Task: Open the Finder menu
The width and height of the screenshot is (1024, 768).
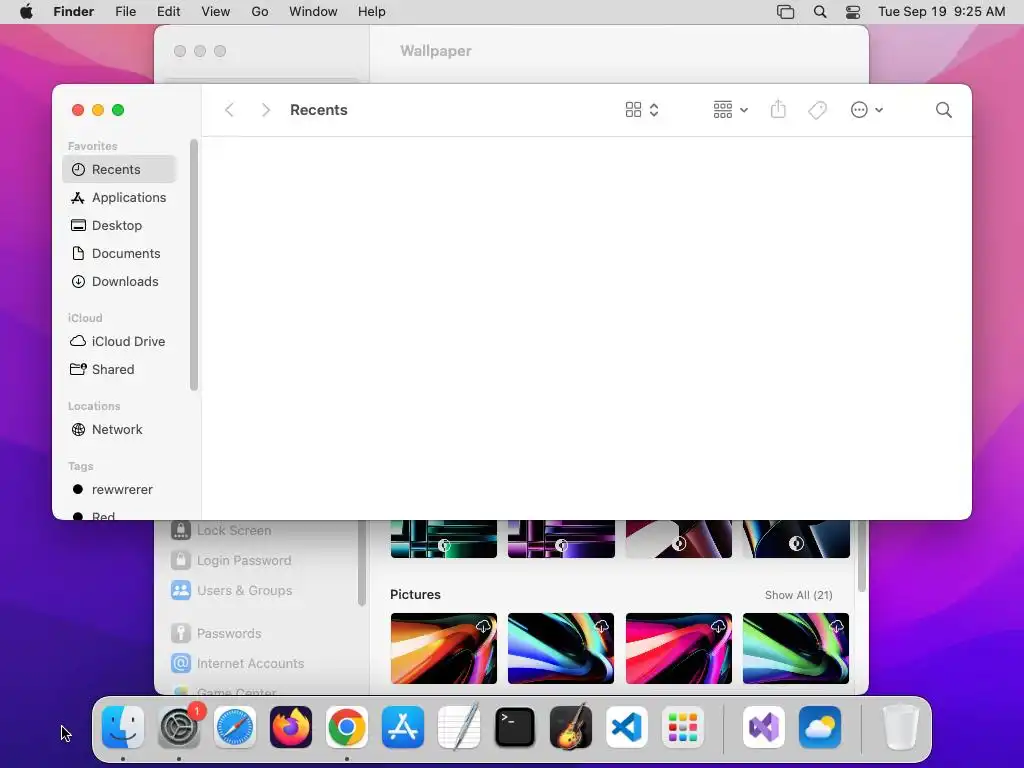Action: coord(74,12)
